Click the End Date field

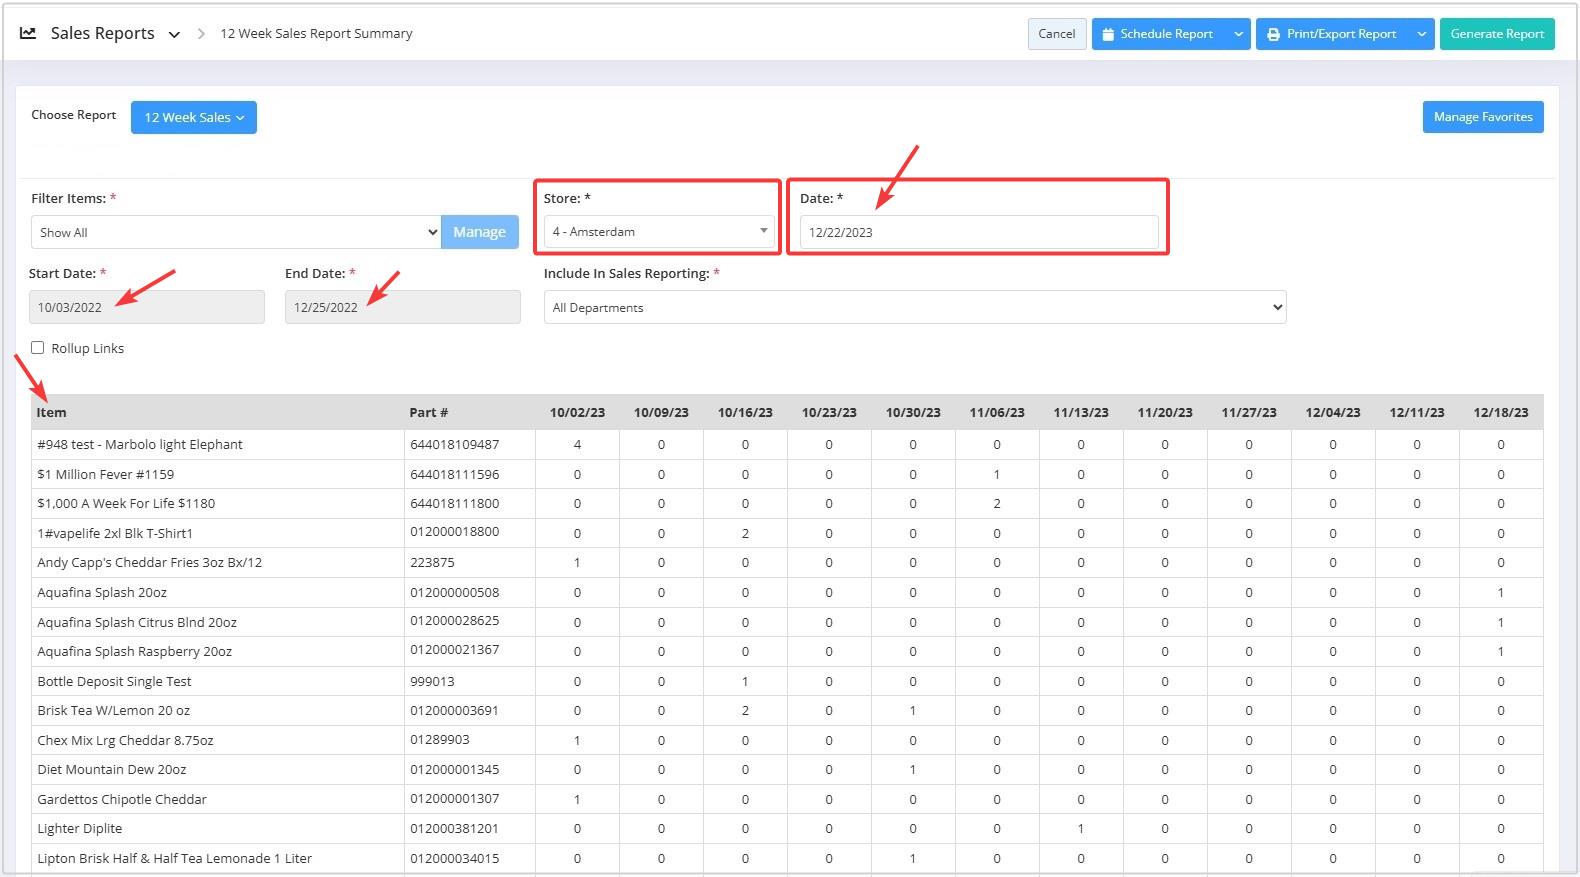click(x=402, y=307)
